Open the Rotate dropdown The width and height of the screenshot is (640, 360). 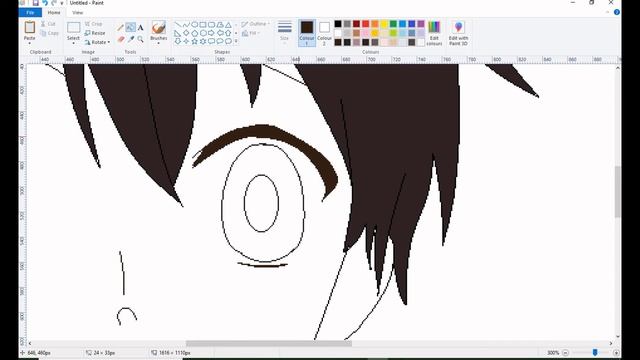click(x=98, y=42)
